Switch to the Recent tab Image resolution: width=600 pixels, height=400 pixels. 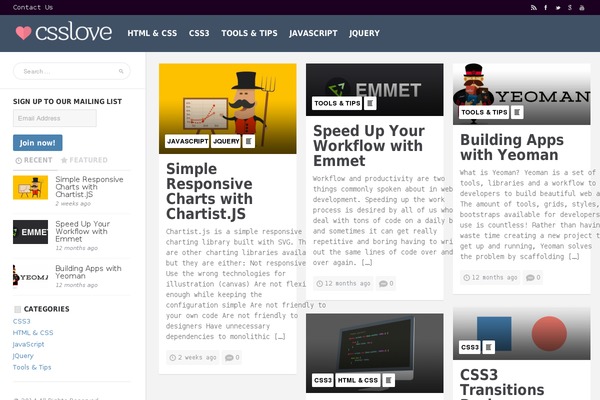click(34, 160)
